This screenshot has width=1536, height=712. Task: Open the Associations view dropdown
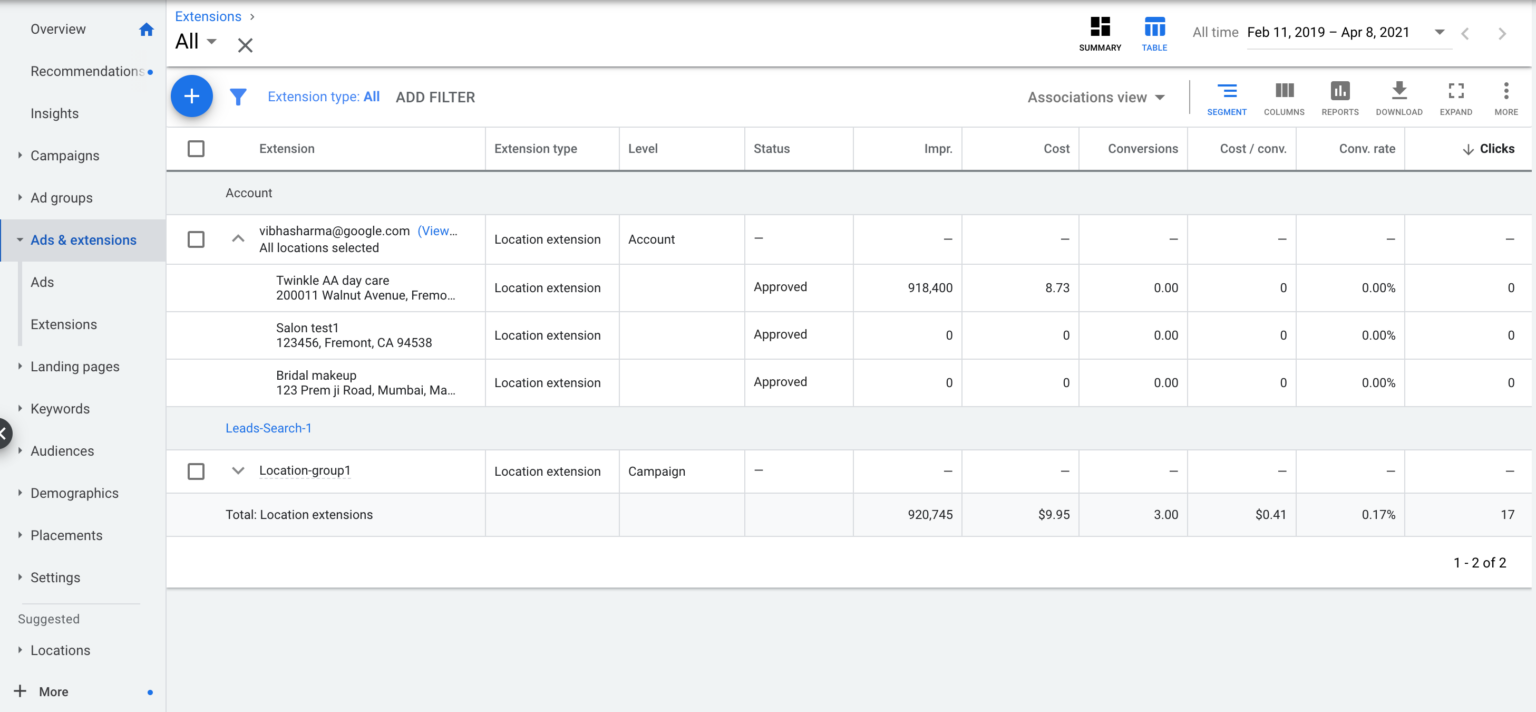pos(1096,97)
